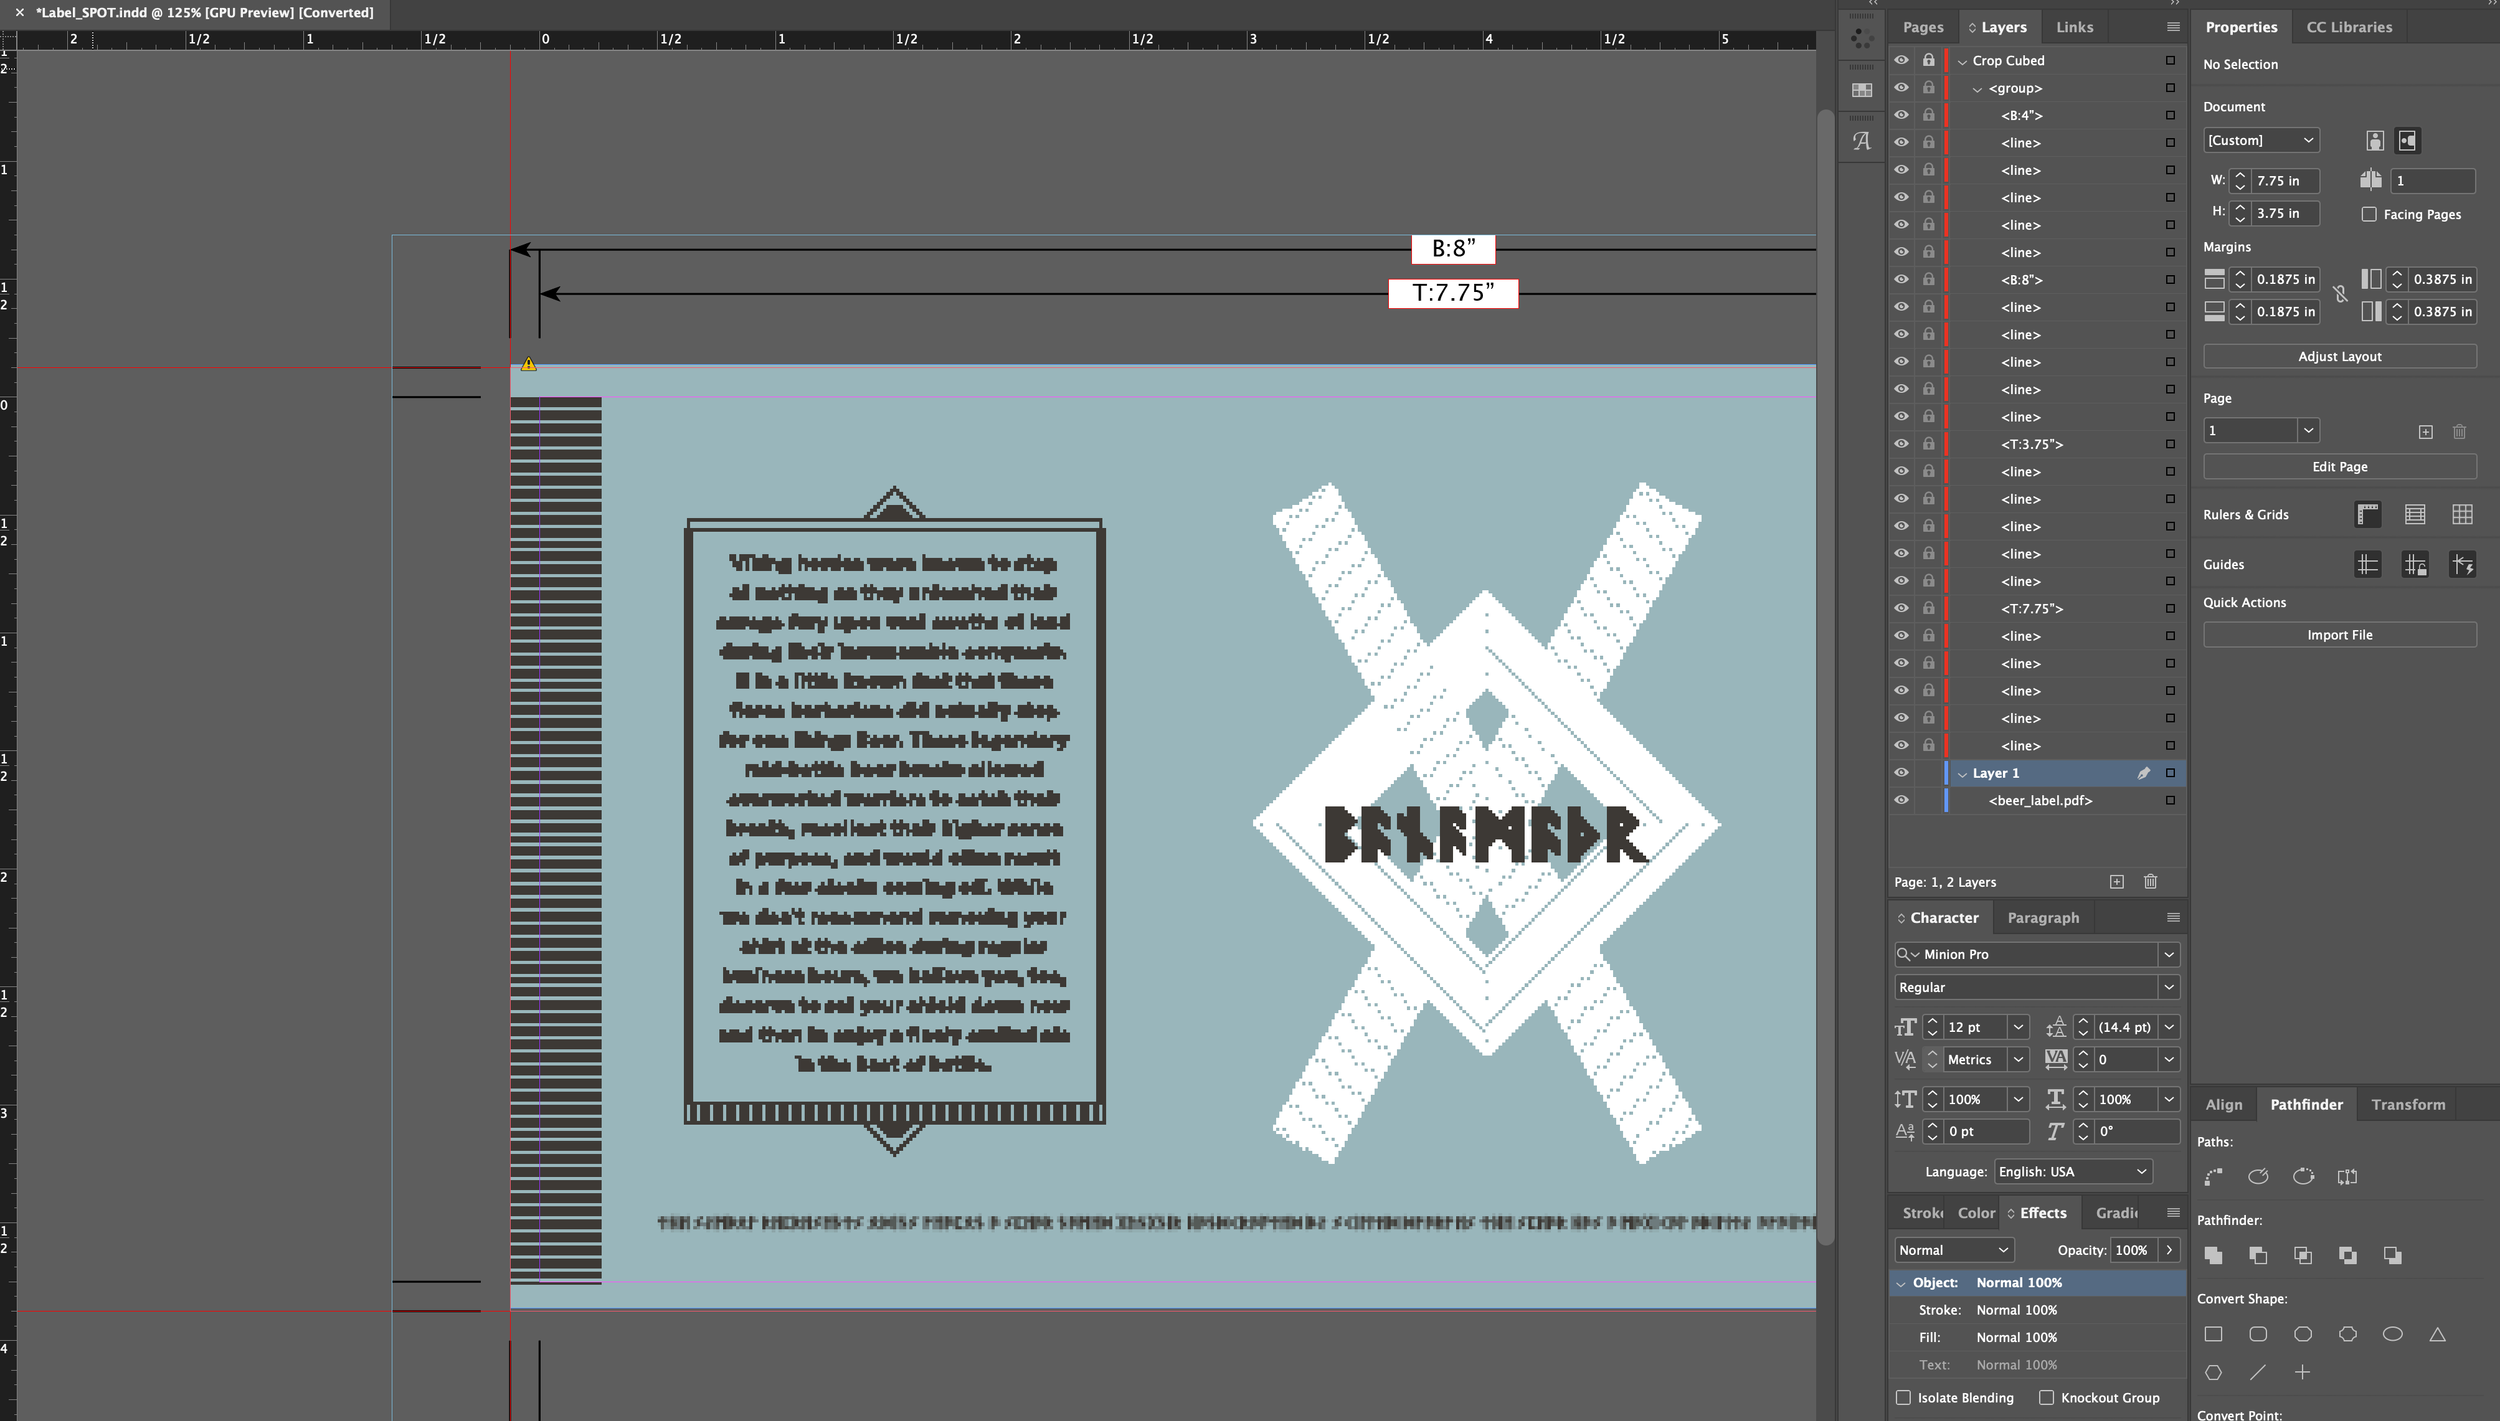Viewport: 2500px width, 1421px height.
Task: Open the blending mode Normal dropdown
Action: pos(1953,1250)
